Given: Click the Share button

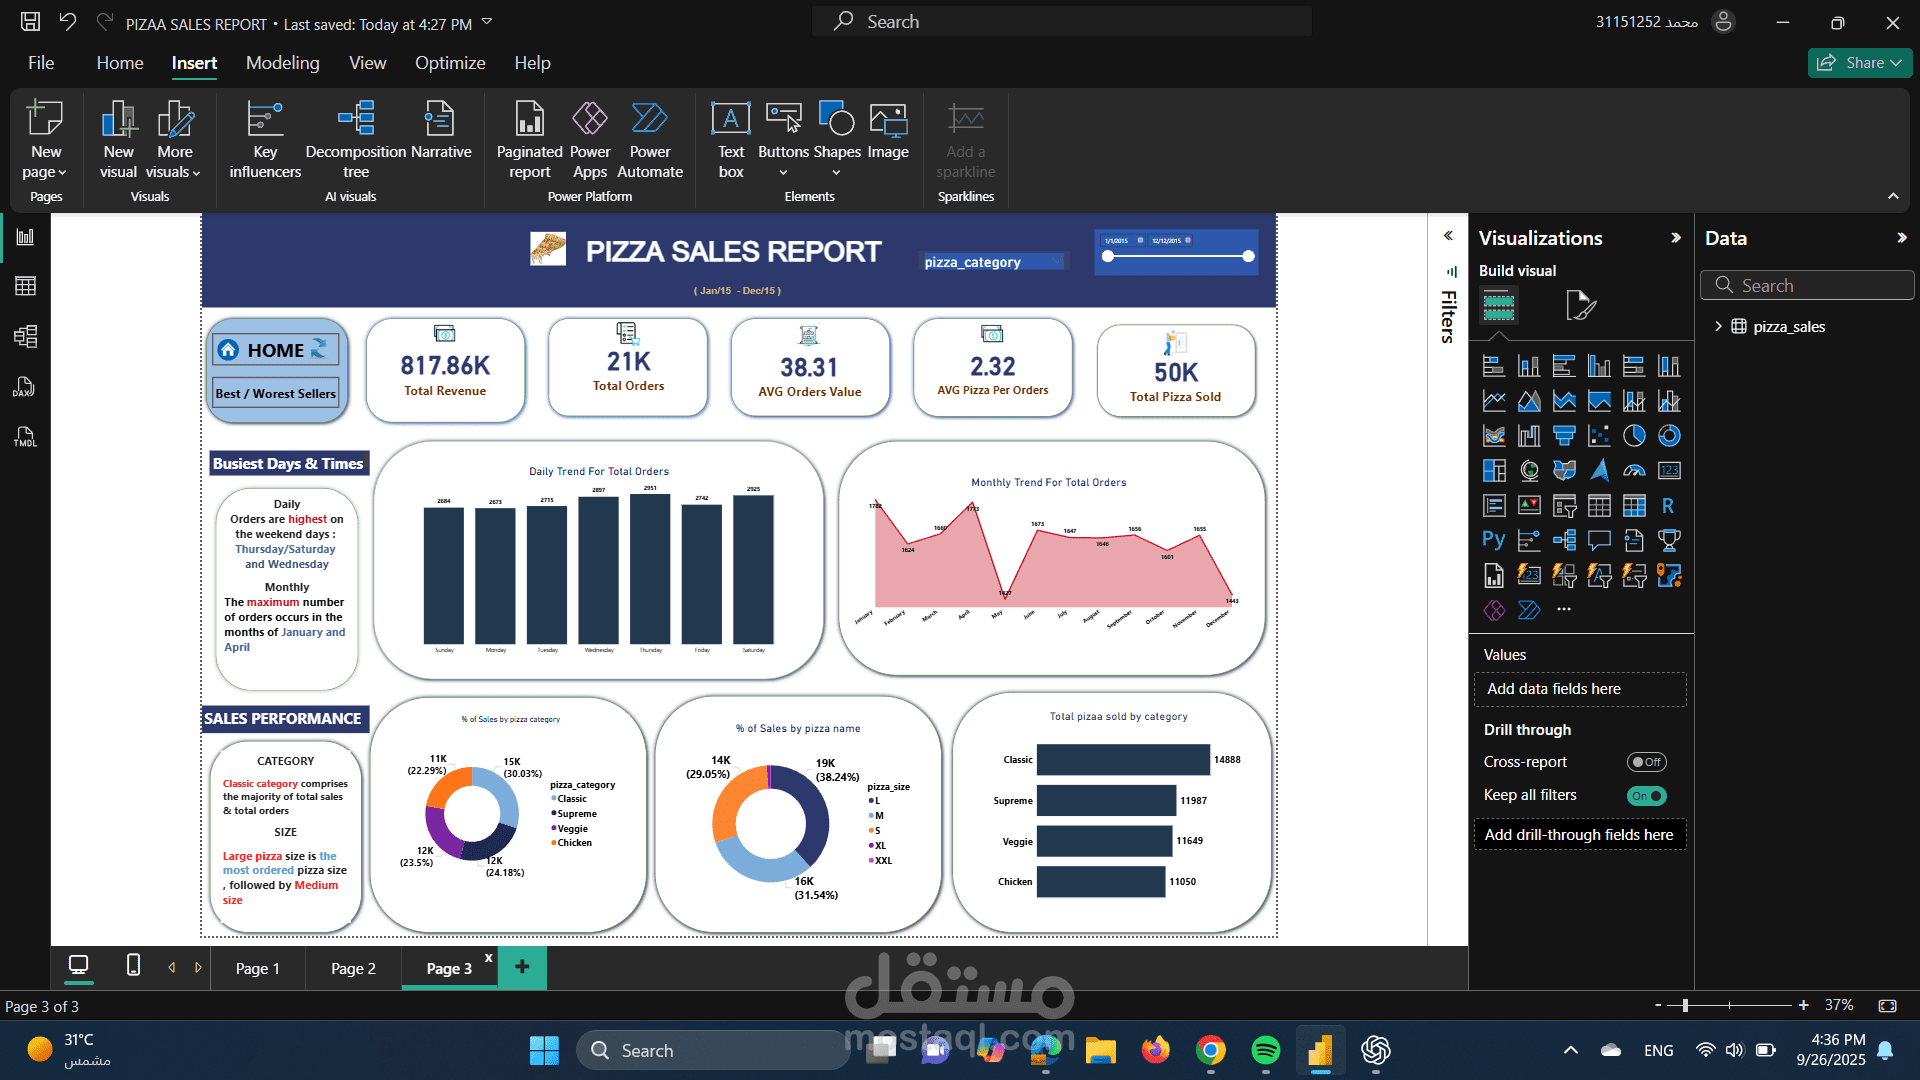Looking at the screenshot, I should click(x=1859, y=63).
